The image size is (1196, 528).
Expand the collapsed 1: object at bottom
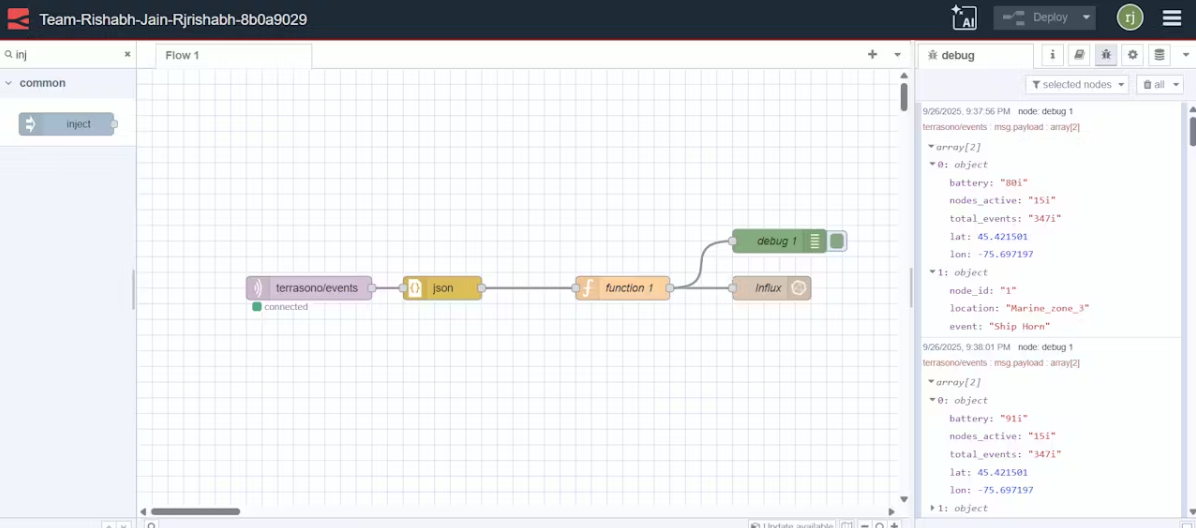[x=932, y=508]
